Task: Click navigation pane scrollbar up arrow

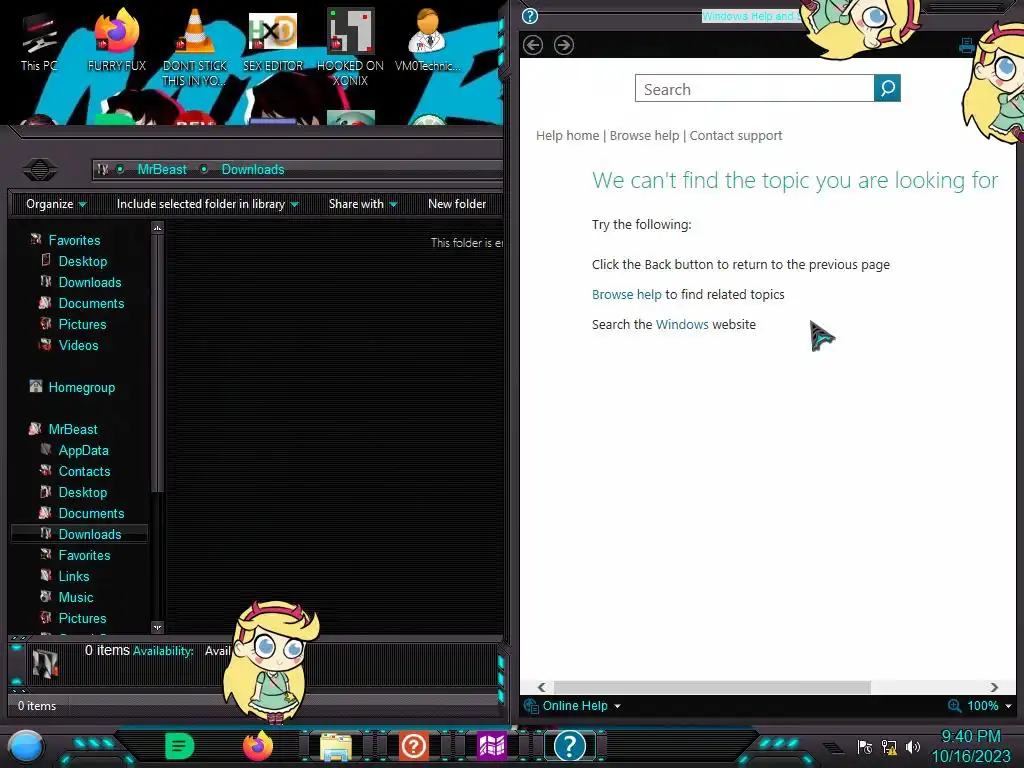Action: point(157,228)
